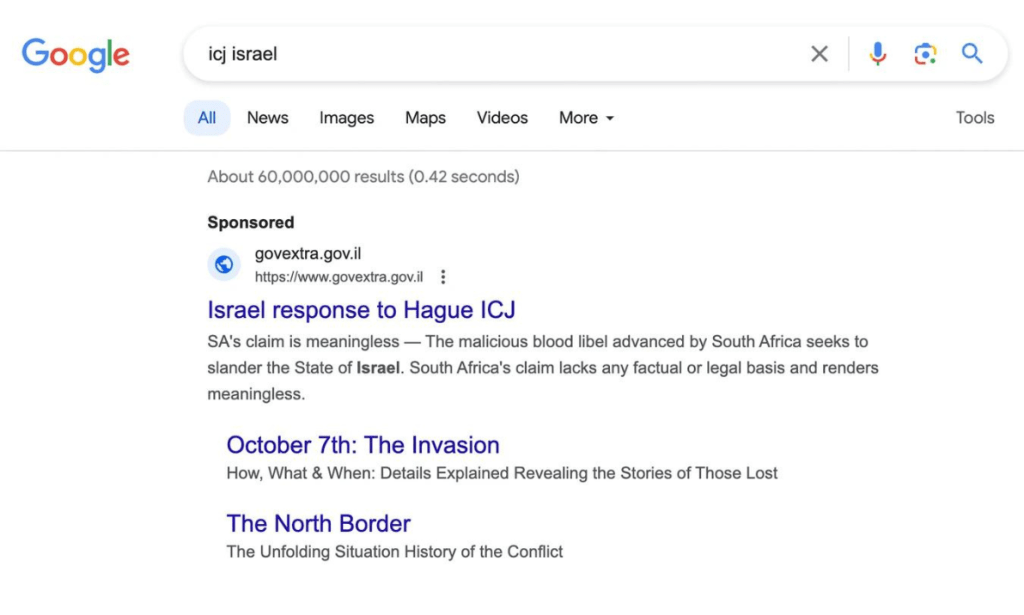Screen dimensions: 1024x615
Task: Go to the Videos tab
Action: (502, 118)
